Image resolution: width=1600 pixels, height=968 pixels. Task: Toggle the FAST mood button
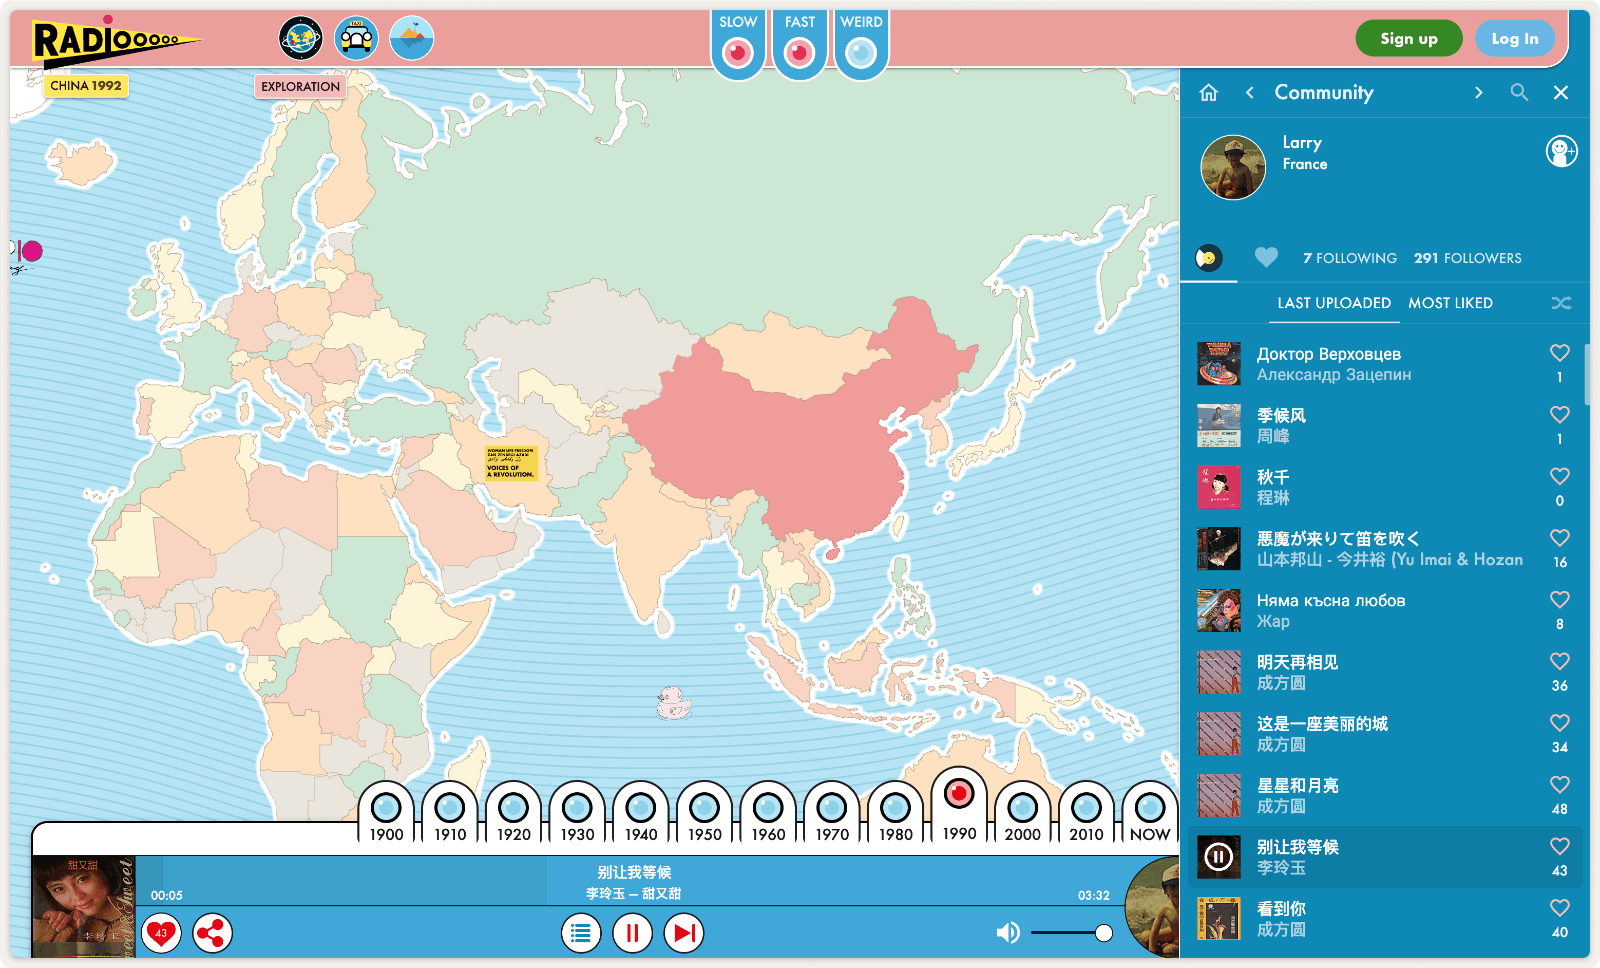pyautogui.click(x=800, y=52)
